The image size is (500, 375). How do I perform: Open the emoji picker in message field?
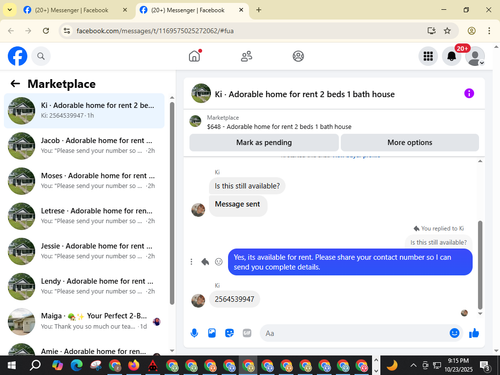click(454, 333)
